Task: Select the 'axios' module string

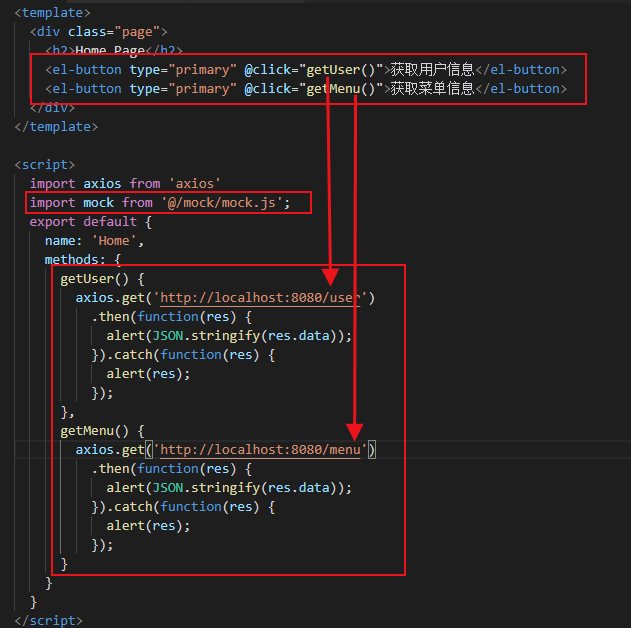Action: pos(194,184)
